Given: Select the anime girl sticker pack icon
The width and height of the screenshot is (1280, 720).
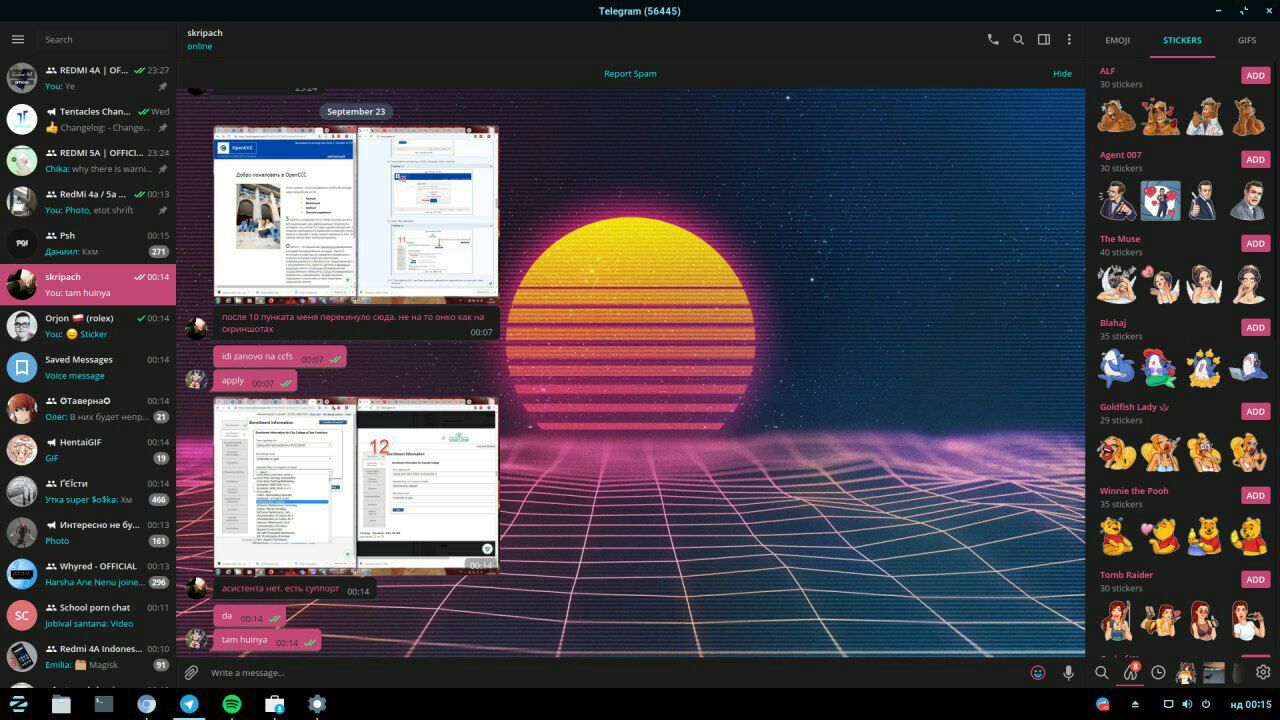Looking at the screenshot, I should [x=1186, y=673].
